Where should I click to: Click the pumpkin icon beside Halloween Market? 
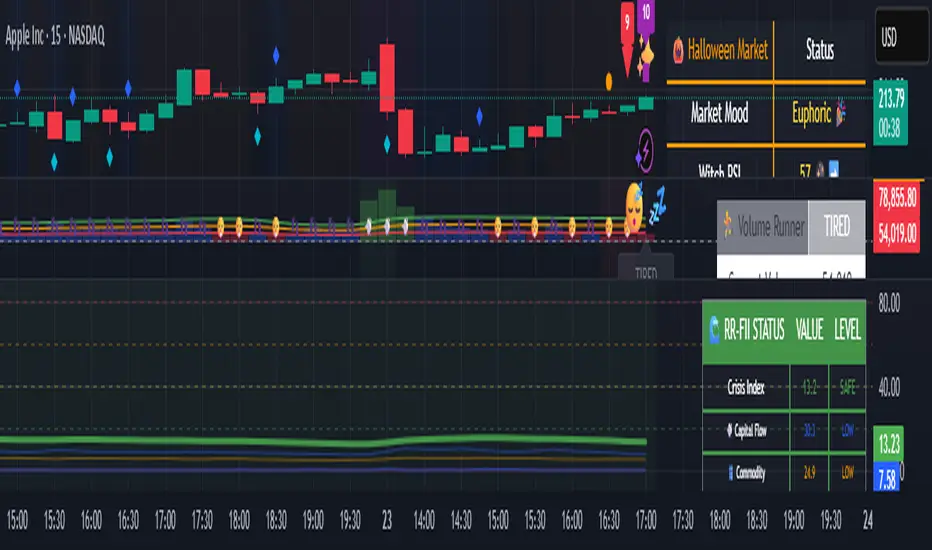678,50
